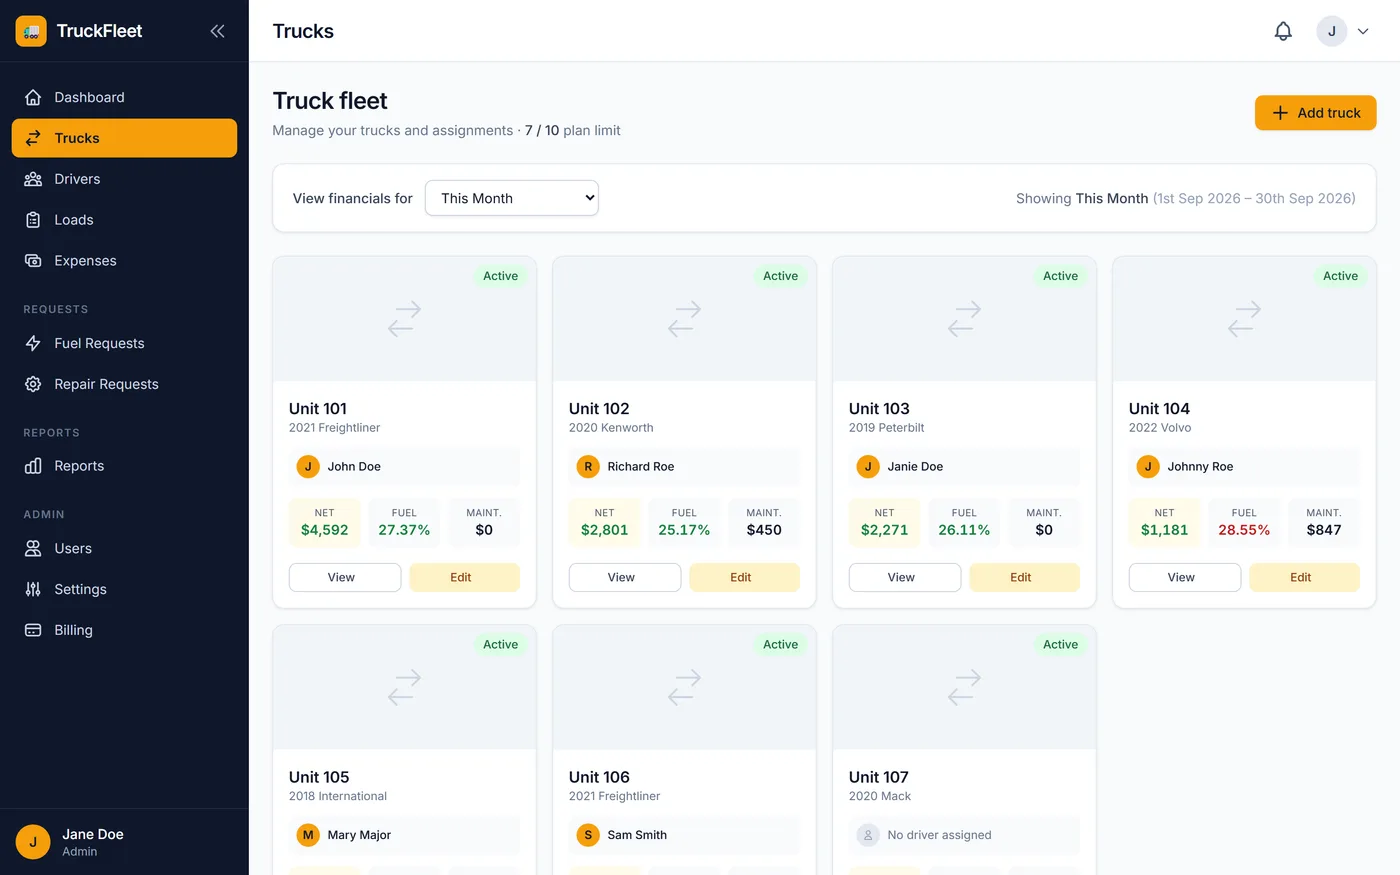Open Jane Doe Admin profile in sidebar footer
Screen dimensions: 1400x875
(x=124, y=842)
